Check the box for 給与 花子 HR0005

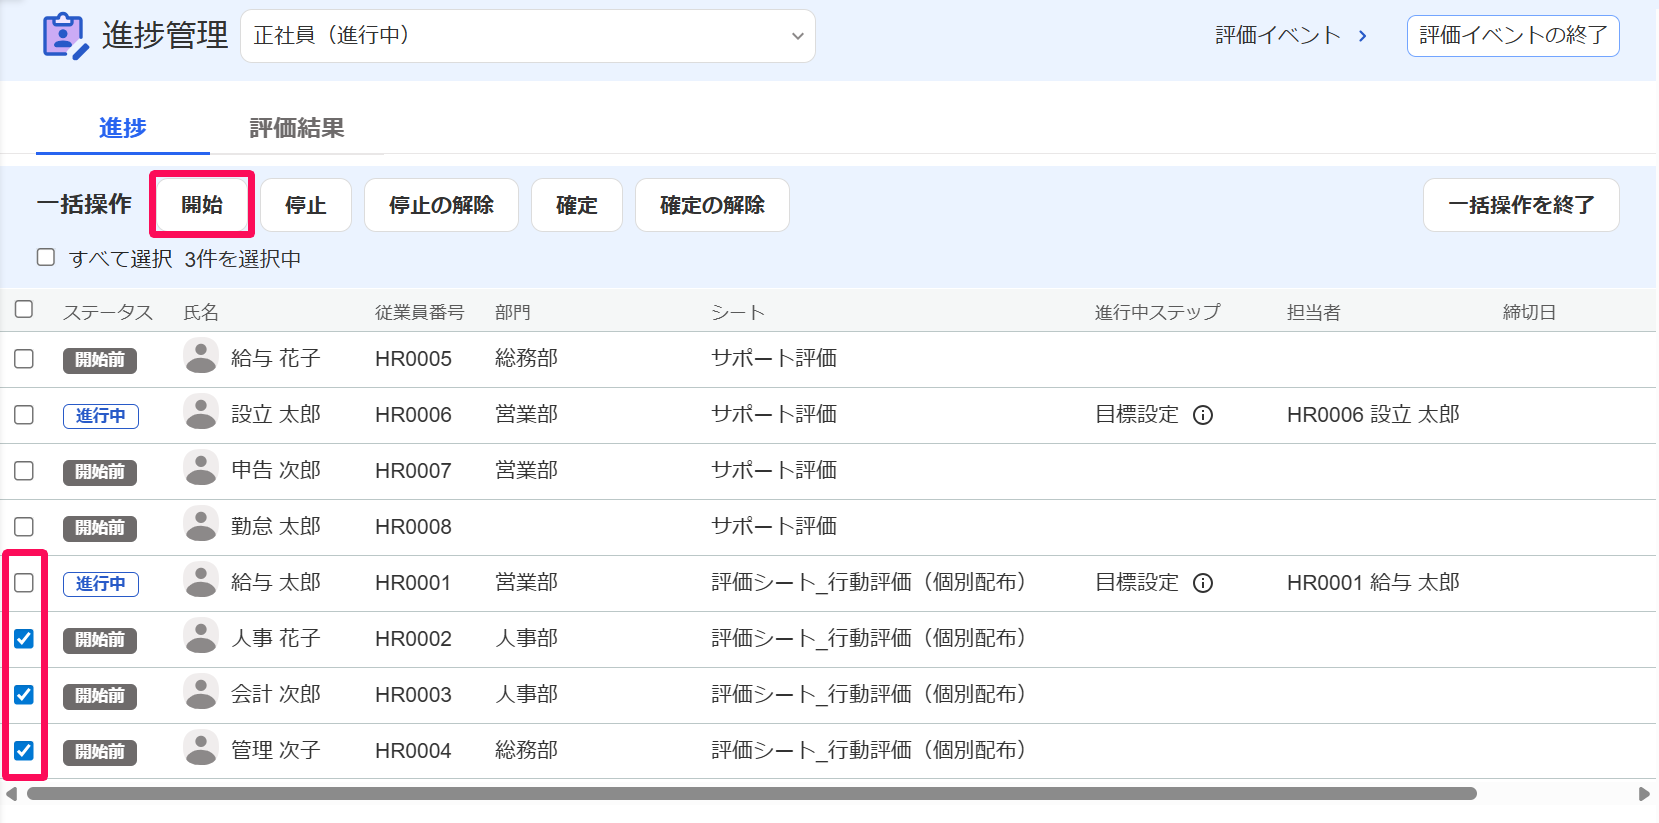point(24,359)
